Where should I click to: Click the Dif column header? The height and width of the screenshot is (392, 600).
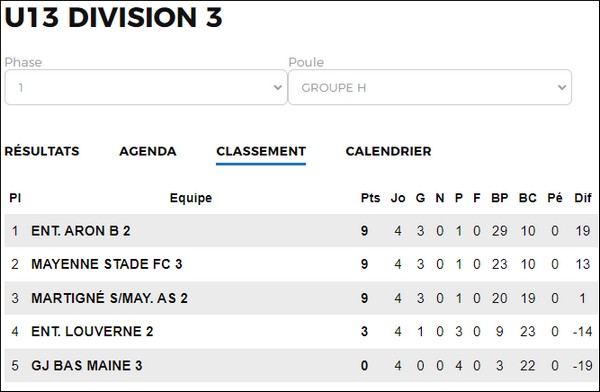coord(583,198)
